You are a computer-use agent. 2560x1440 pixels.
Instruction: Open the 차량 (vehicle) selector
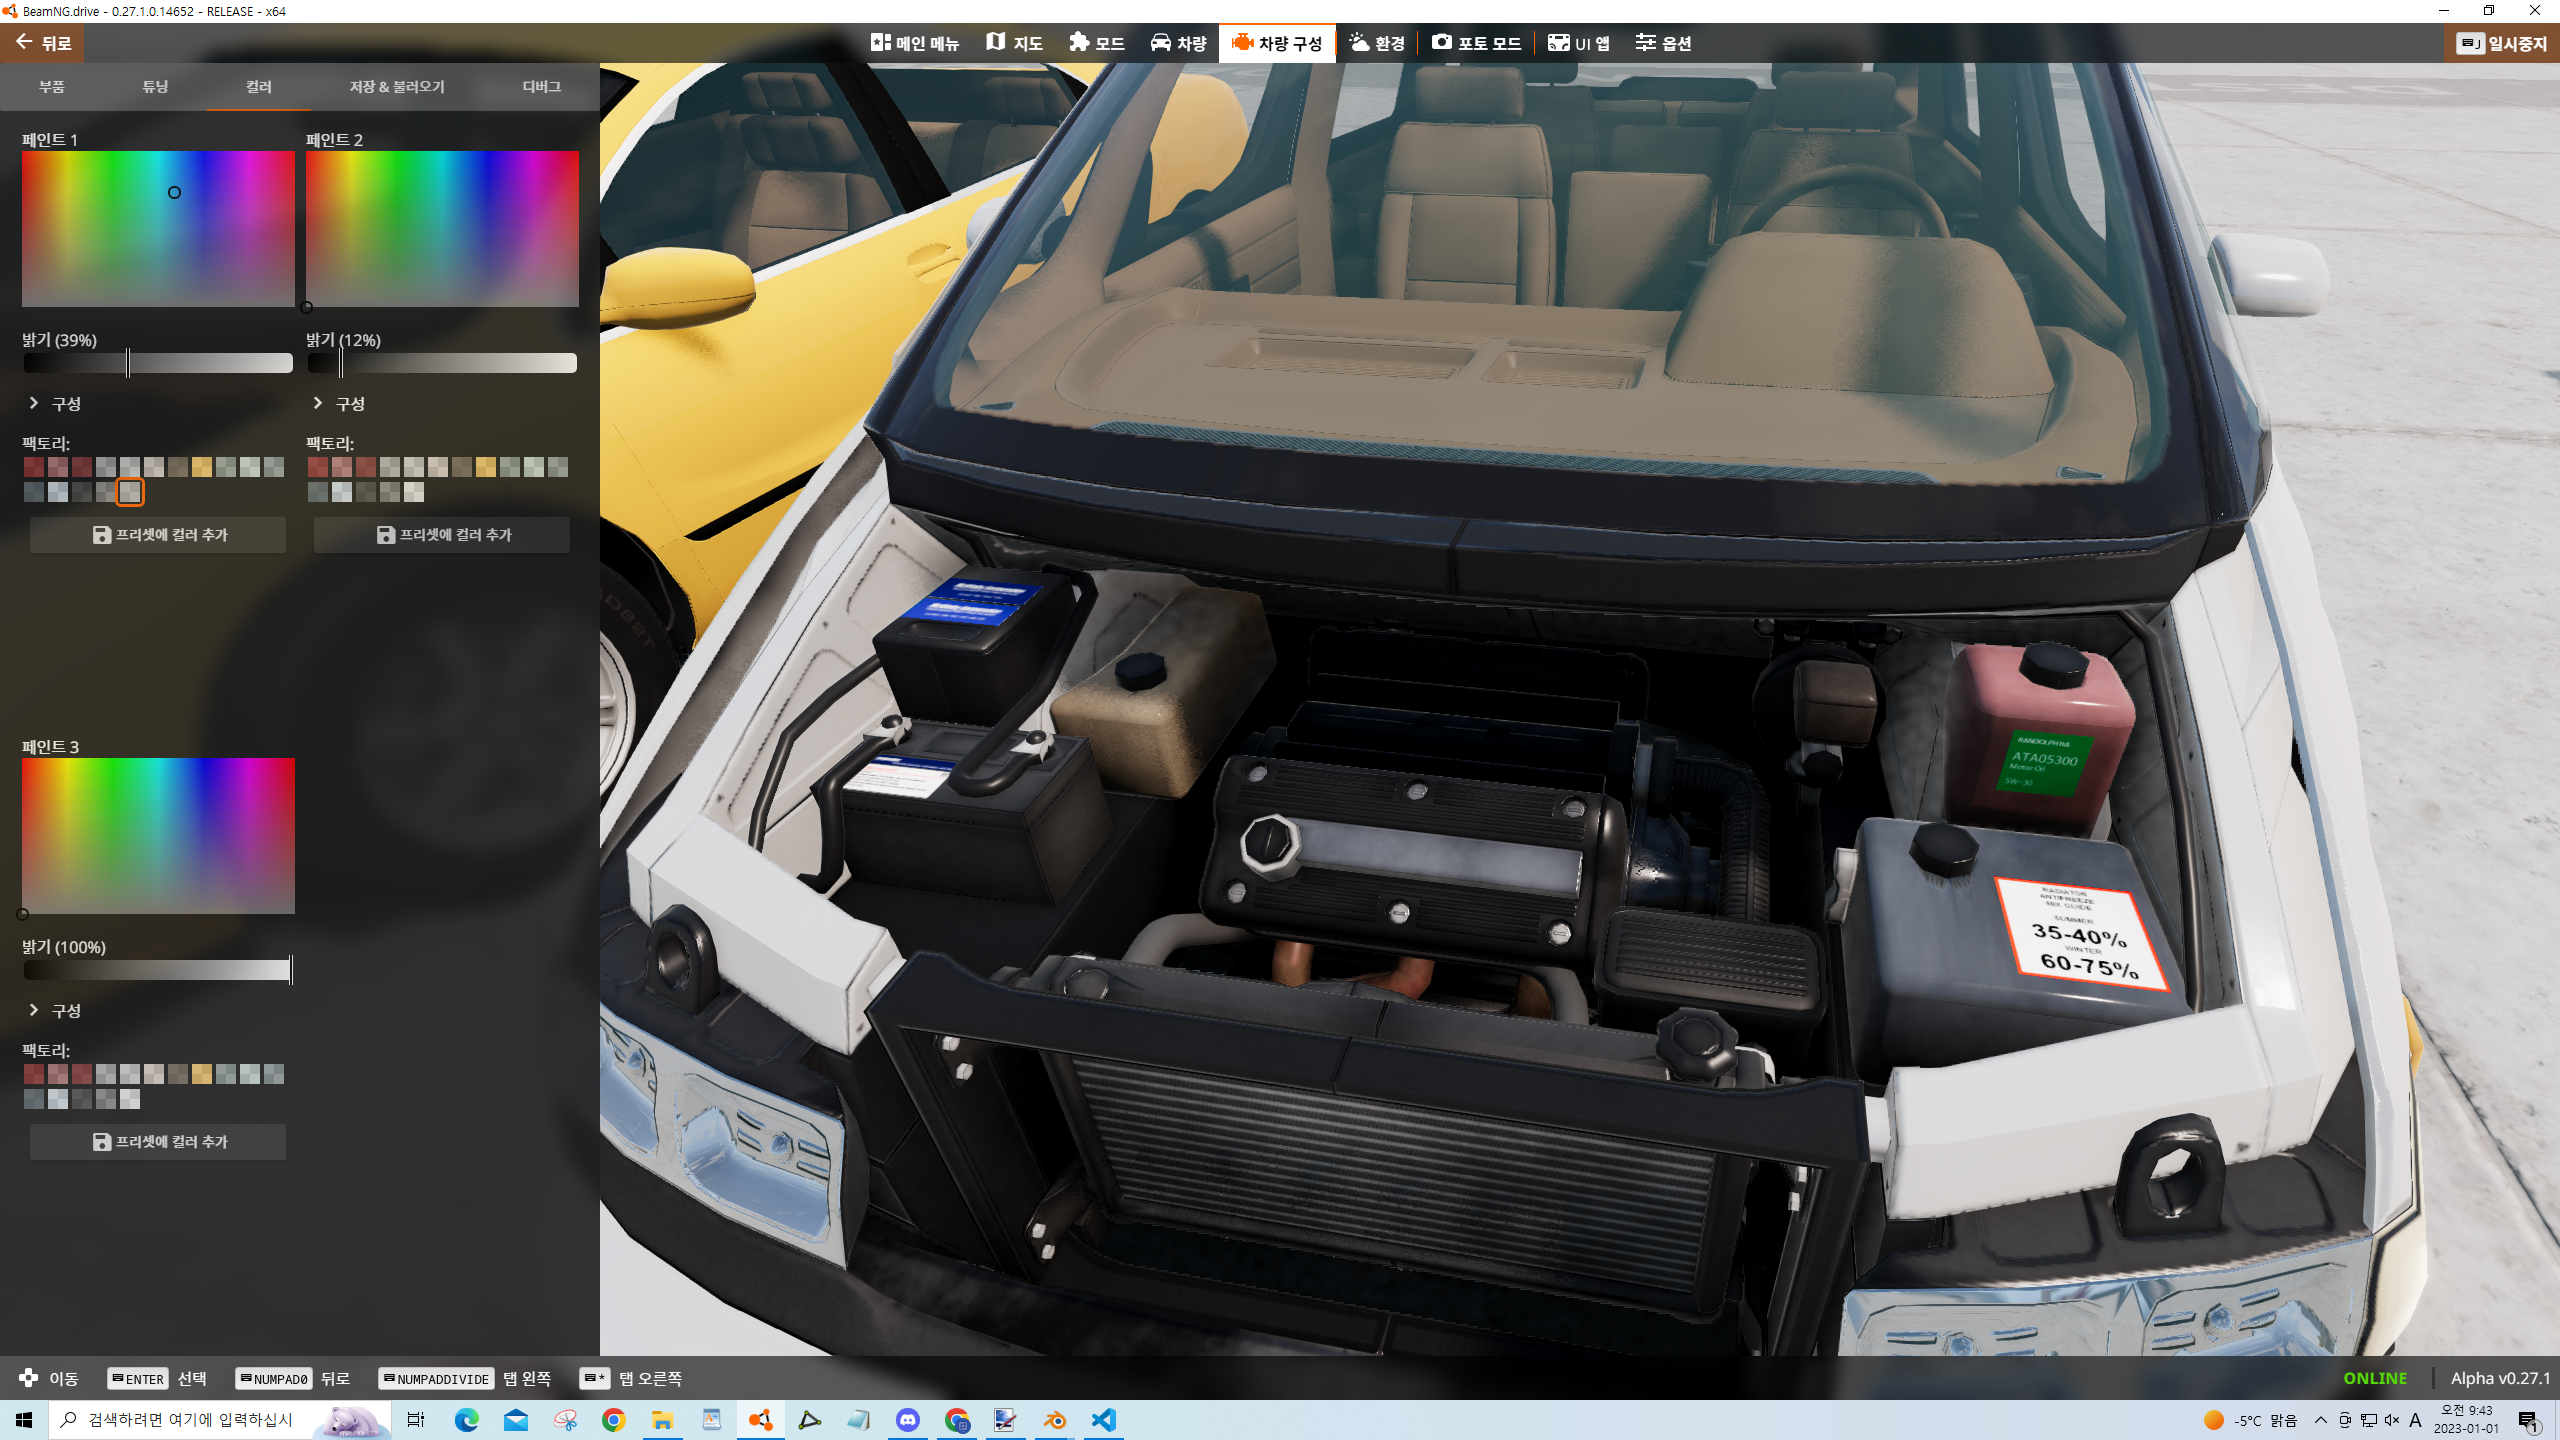pyautogui.click(x=1178, y=43)
